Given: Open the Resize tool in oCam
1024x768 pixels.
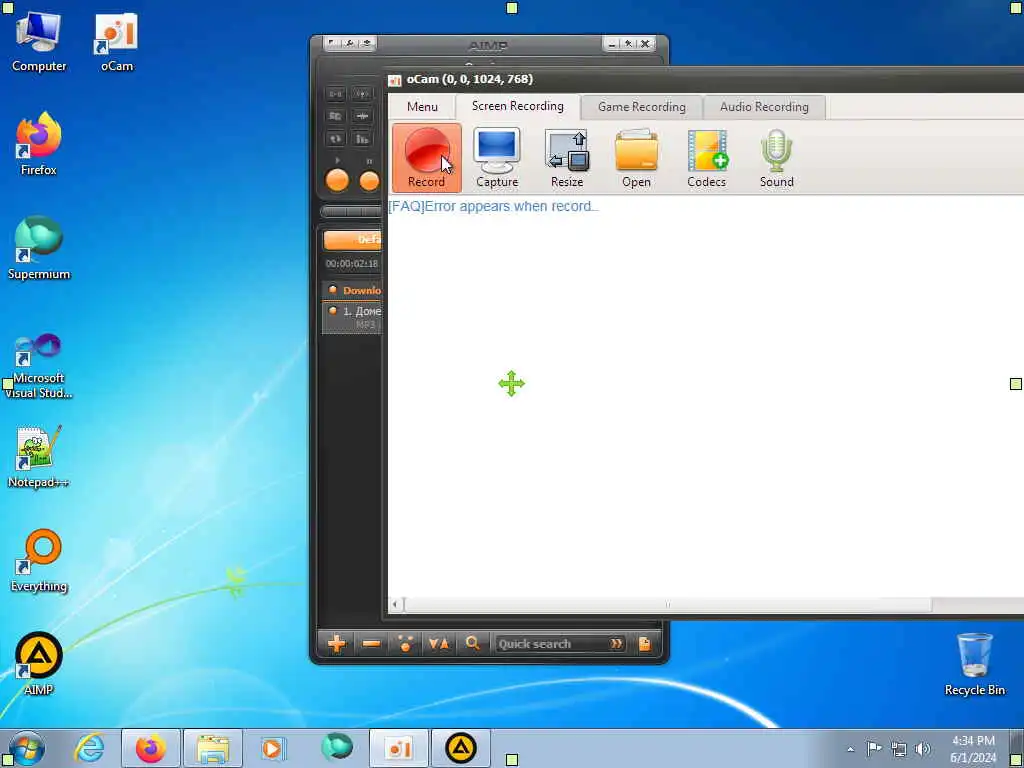Looking at the screenshot, I should (567, 158).
